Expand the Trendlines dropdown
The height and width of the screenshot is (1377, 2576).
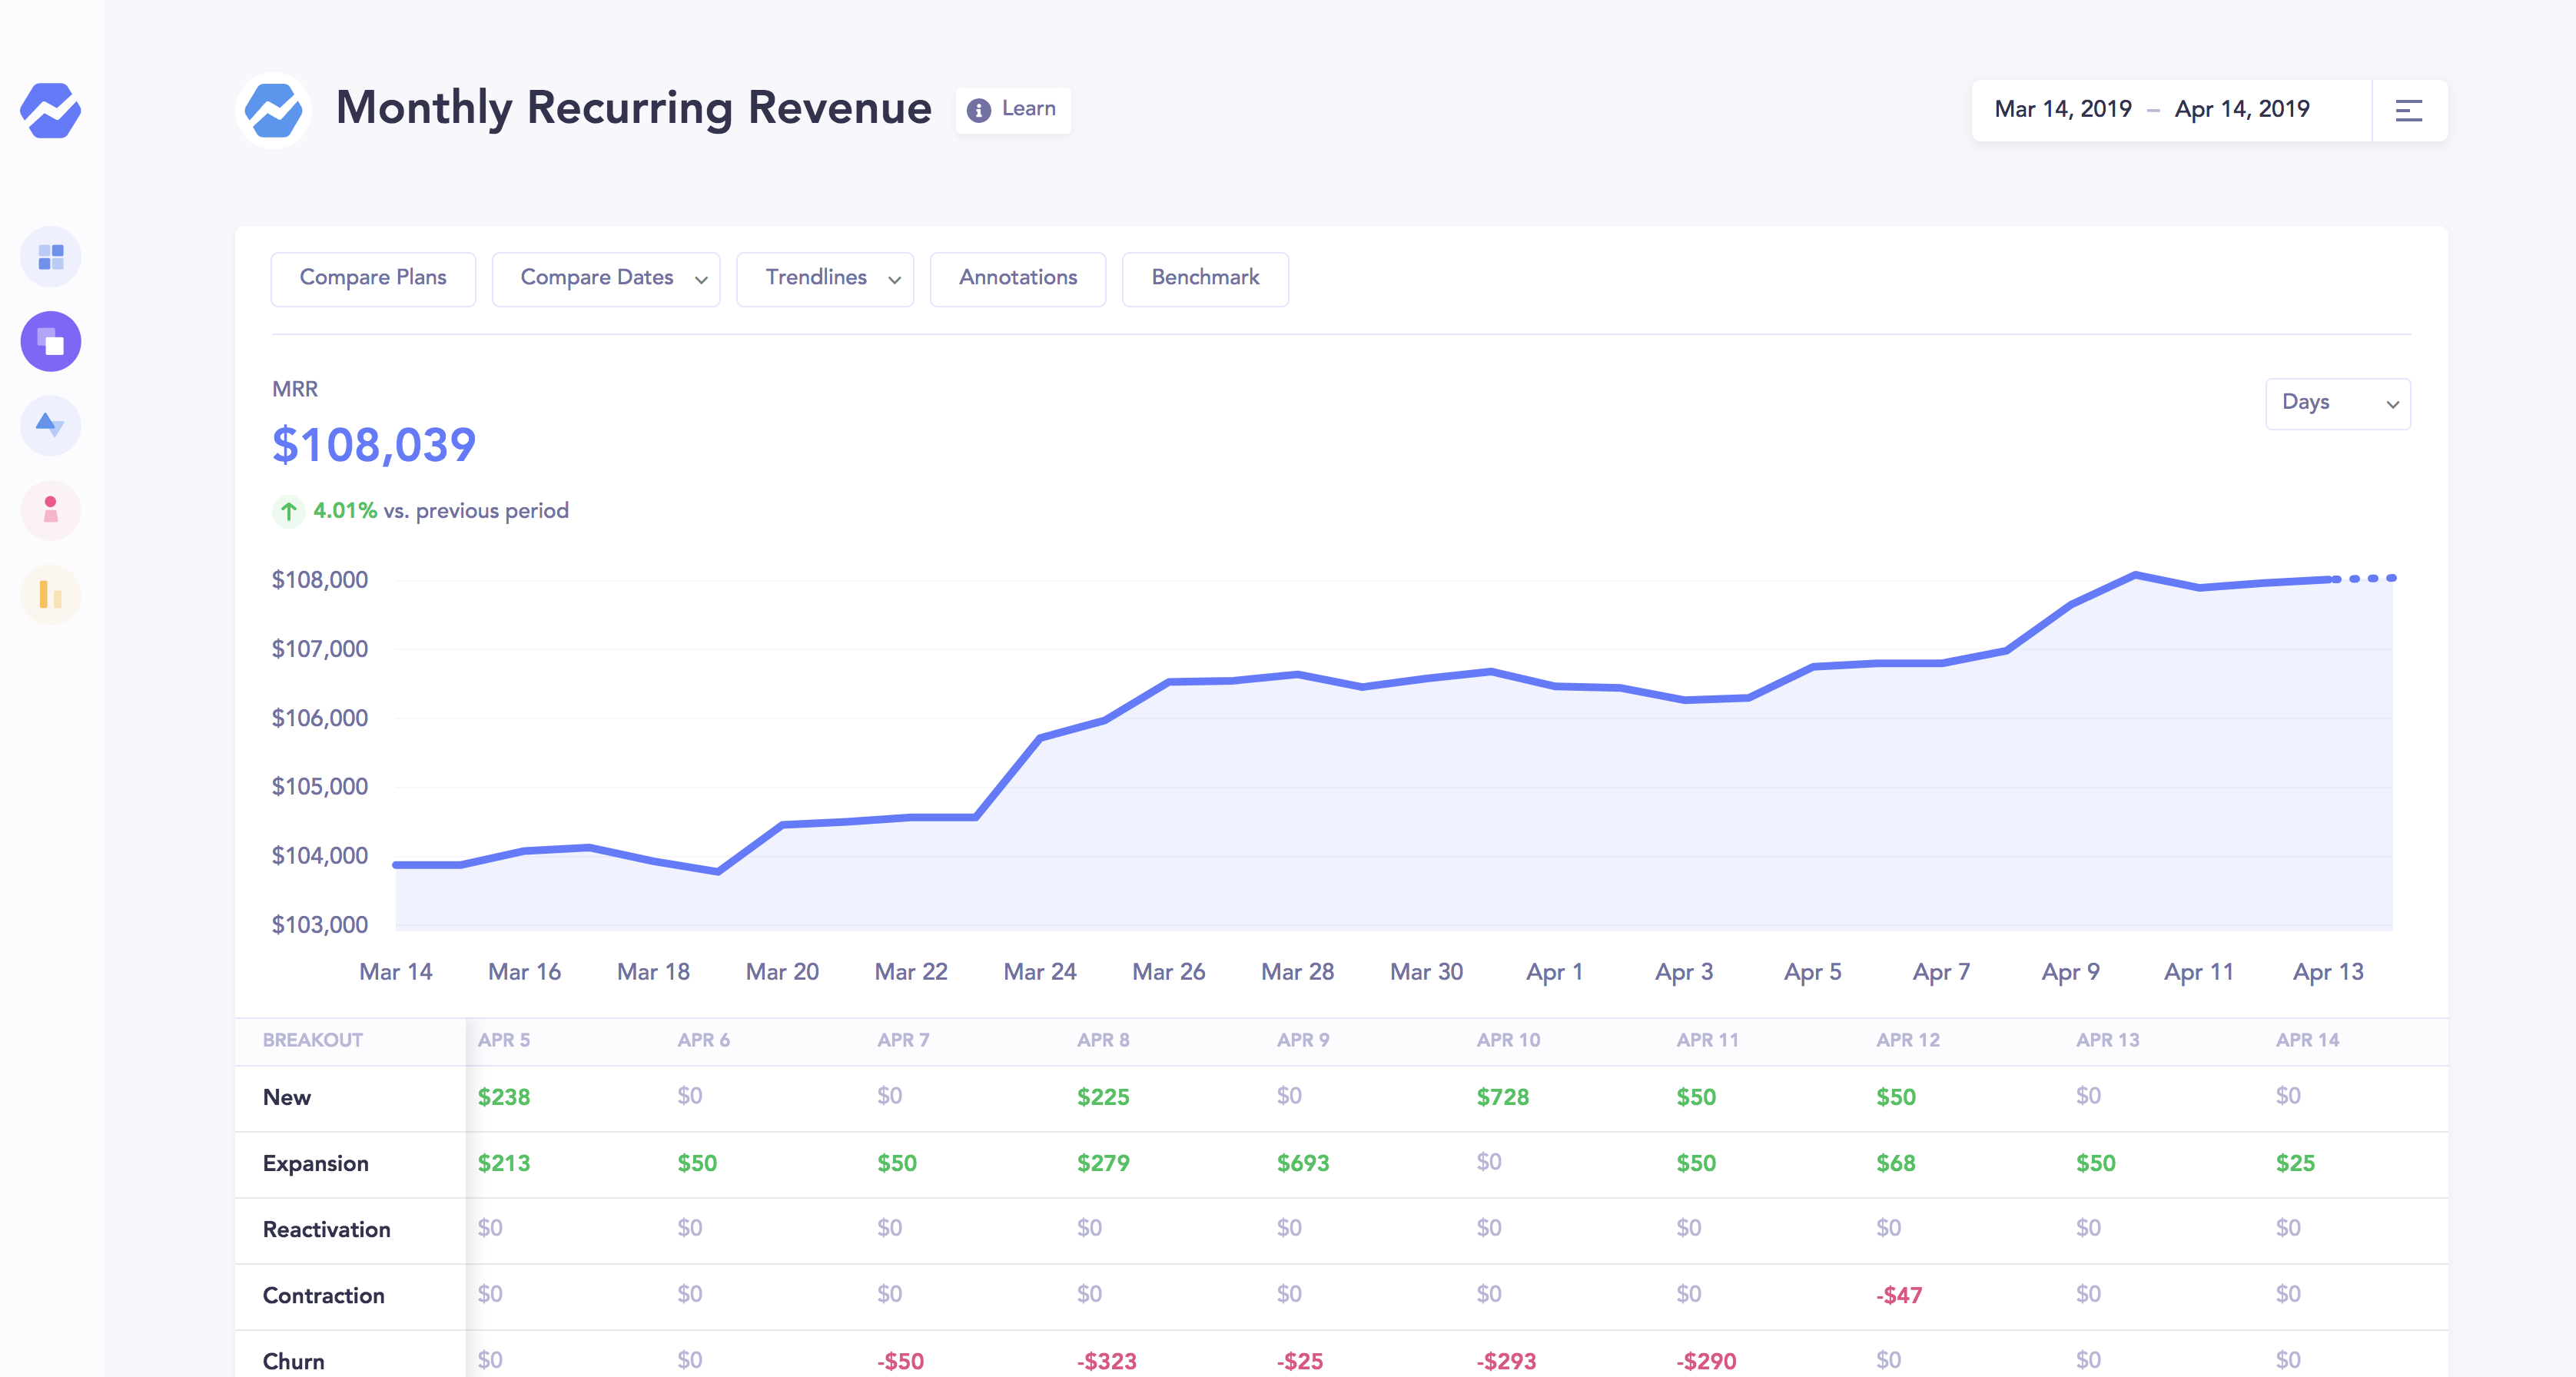click(x=824, y=278)
